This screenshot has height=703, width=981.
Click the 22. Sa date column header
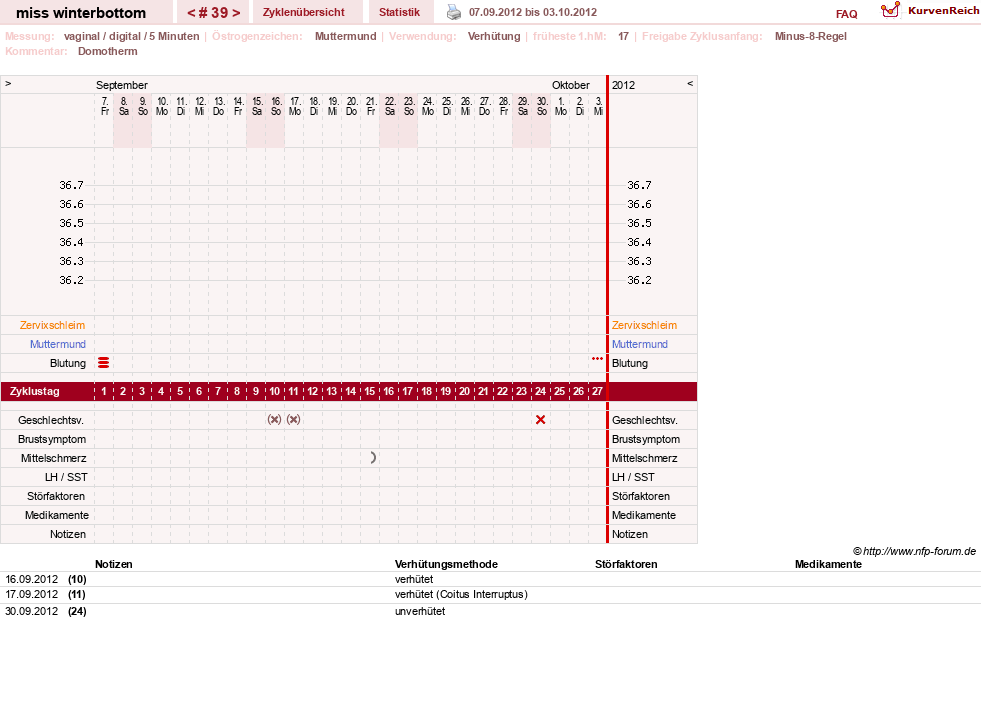[x=389, y=106]
